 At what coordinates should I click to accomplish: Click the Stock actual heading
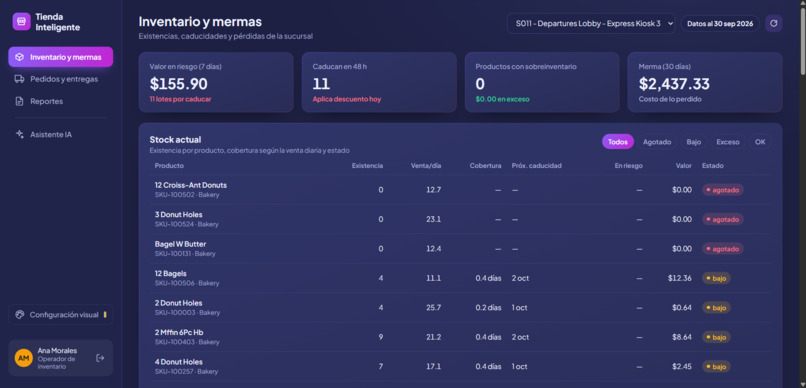click(175, 140)
